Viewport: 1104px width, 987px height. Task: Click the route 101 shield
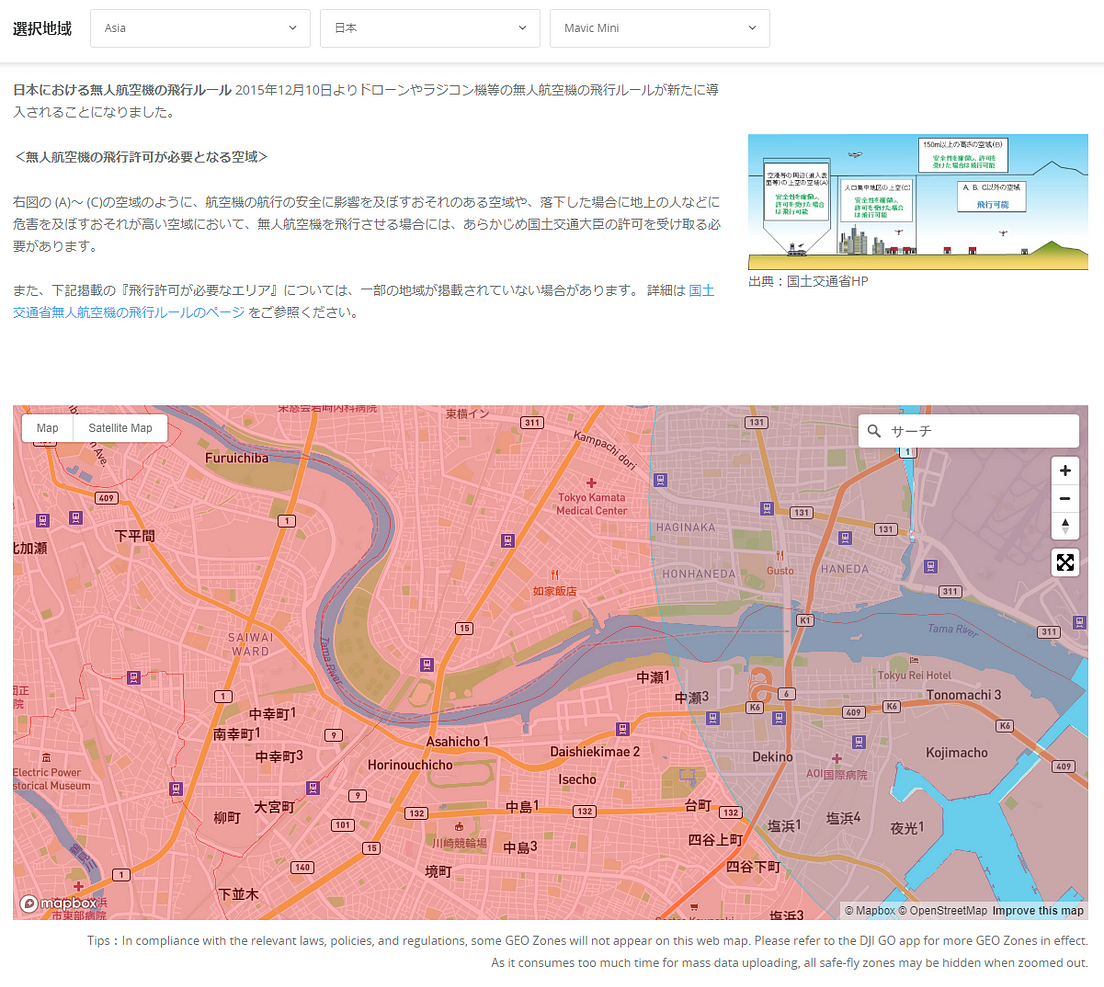click(x=343, y=824)
